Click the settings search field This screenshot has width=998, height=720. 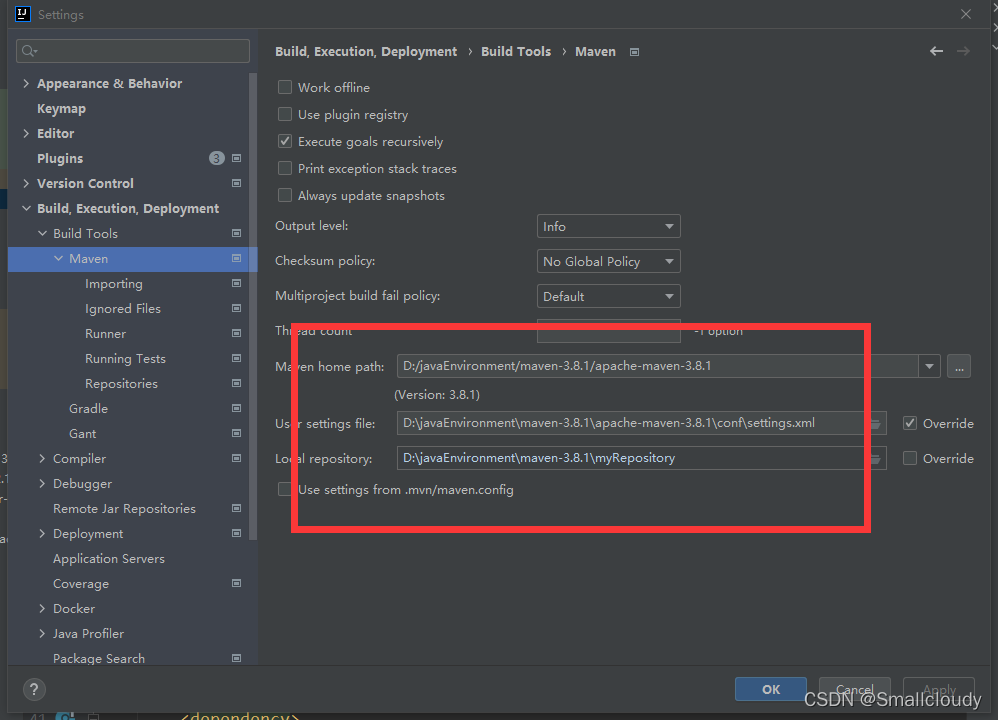tap(133, 51)
